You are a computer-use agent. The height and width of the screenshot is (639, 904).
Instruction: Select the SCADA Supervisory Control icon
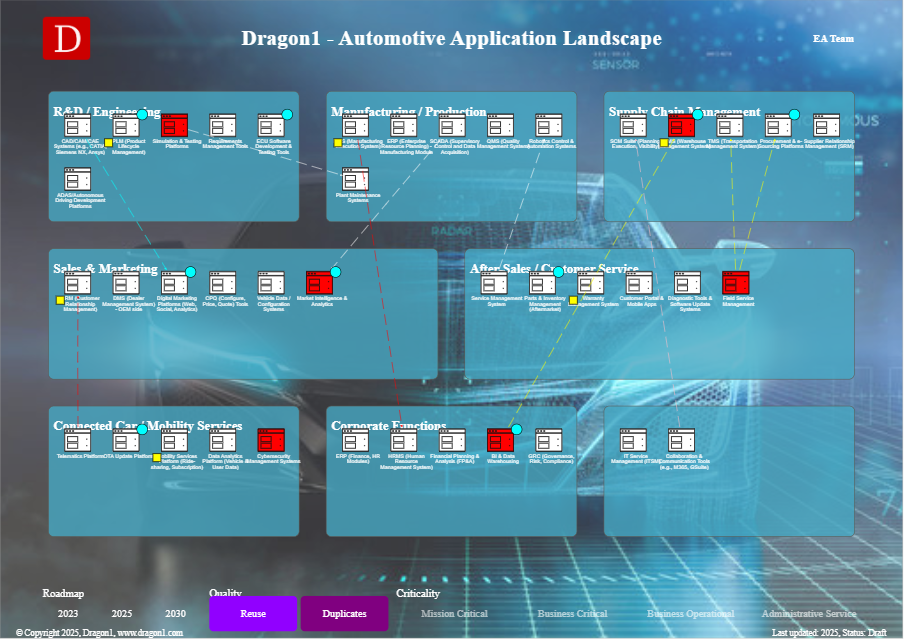point(453,125)
